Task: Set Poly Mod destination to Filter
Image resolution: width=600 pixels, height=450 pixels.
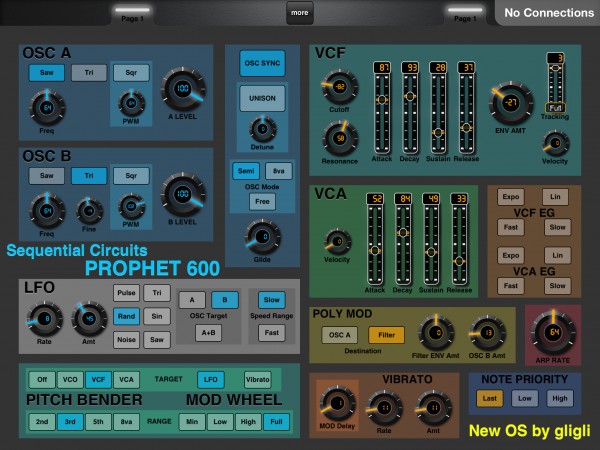Action: pos(386,335)
